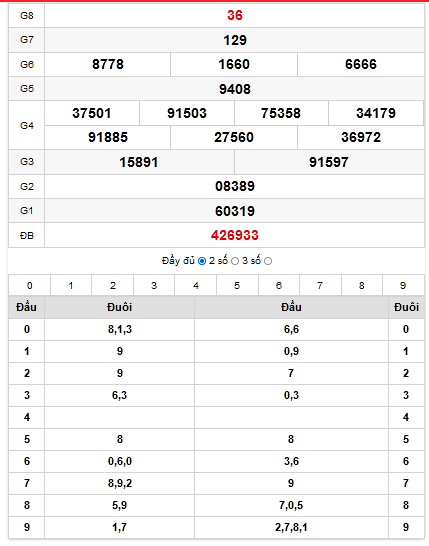Click the G6 number 8778
The width and height of the screenshot is (429, 546).
click(108, 64)
